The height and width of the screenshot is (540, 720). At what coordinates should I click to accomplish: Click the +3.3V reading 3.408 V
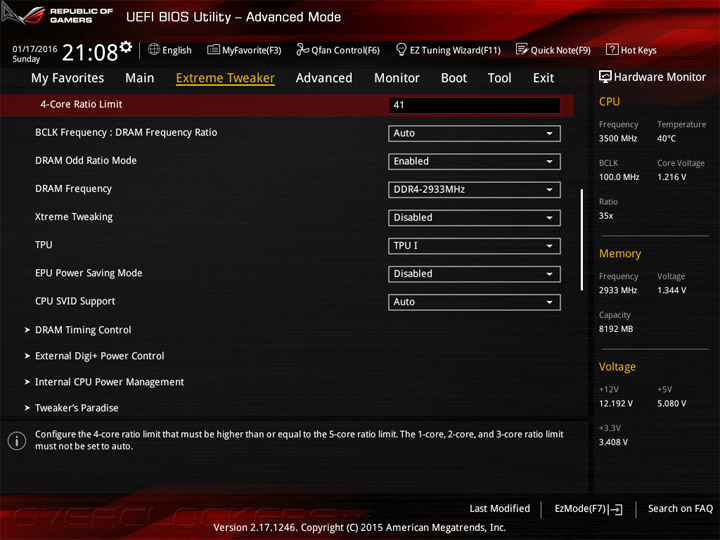pyautogui.click(x=613, y=442)
